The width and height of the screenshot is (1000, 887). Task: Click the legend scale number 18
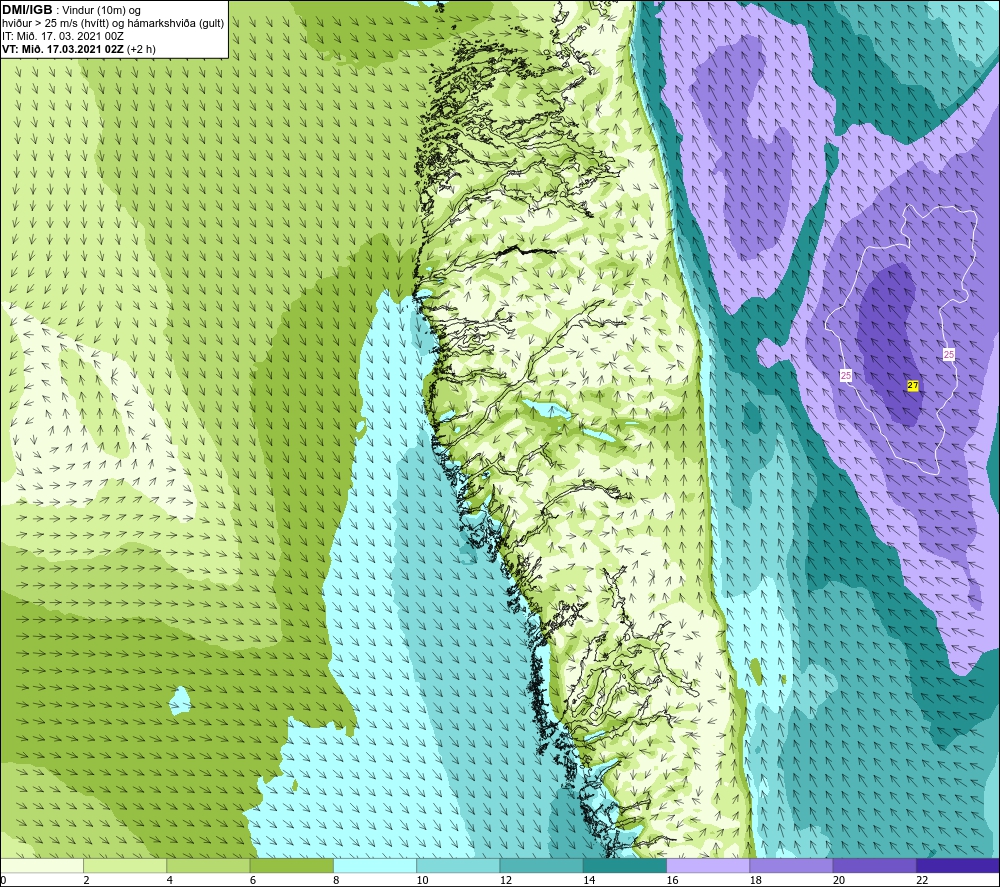click(756, 881)
